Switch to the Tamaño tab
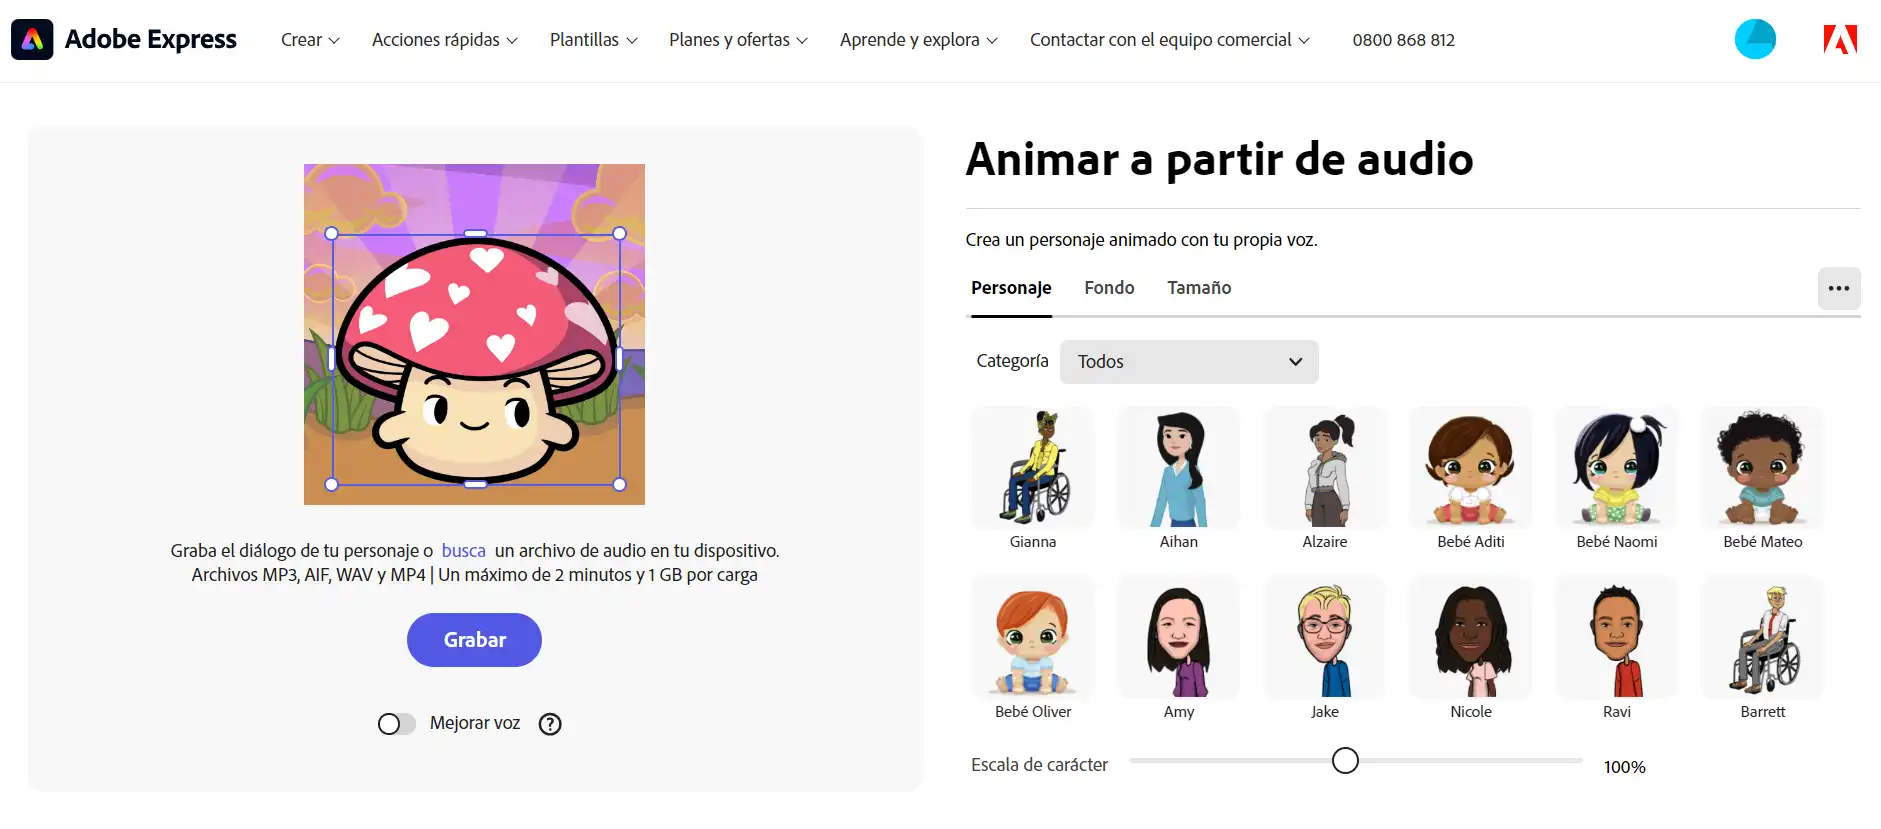 1199,288
